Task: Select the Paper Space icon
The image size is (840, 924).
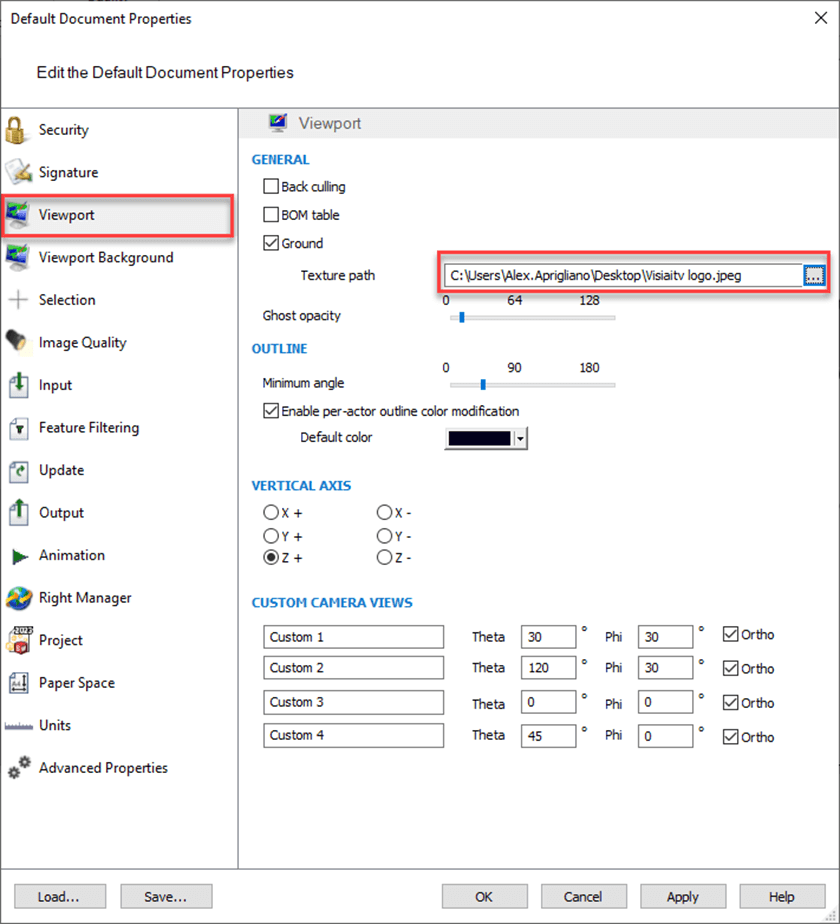Action: click(17, 683)
